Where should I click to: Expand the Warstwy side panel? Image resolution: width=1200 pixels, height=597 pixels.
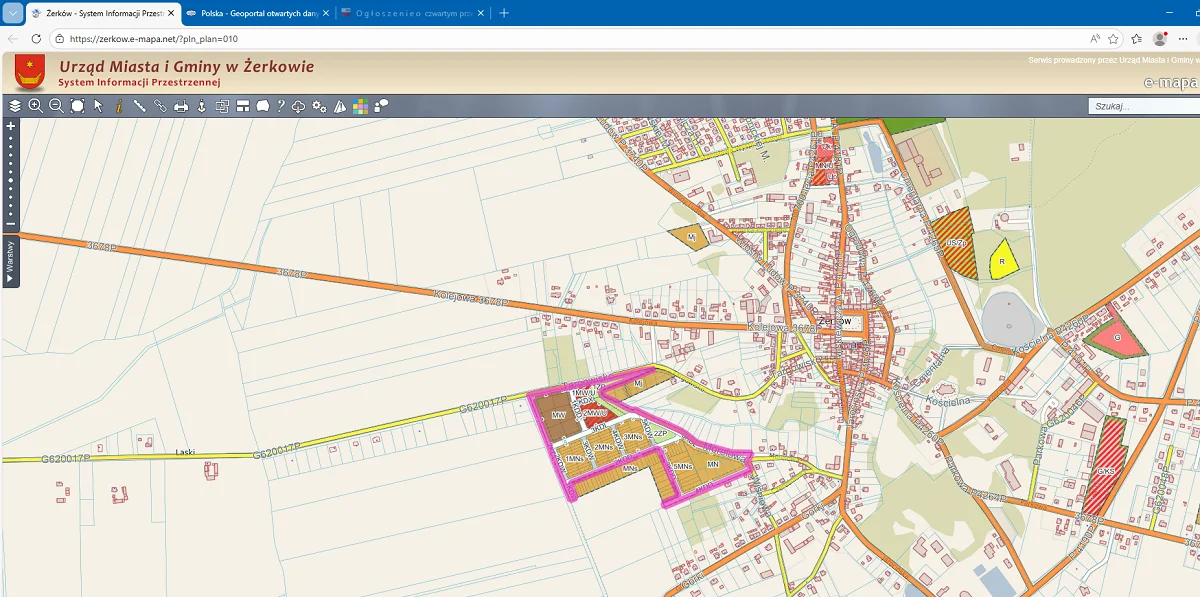tap(11, 262)
